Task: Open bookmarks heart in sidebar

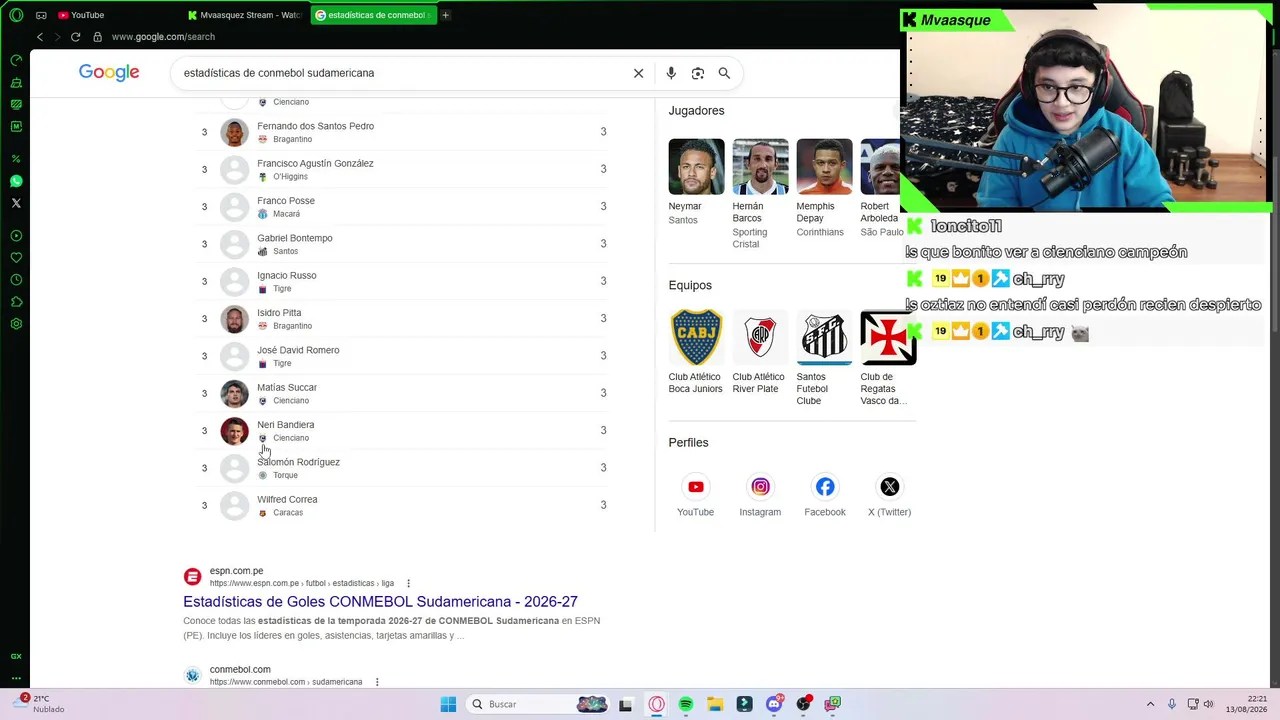Action: [x=16, y=258]
